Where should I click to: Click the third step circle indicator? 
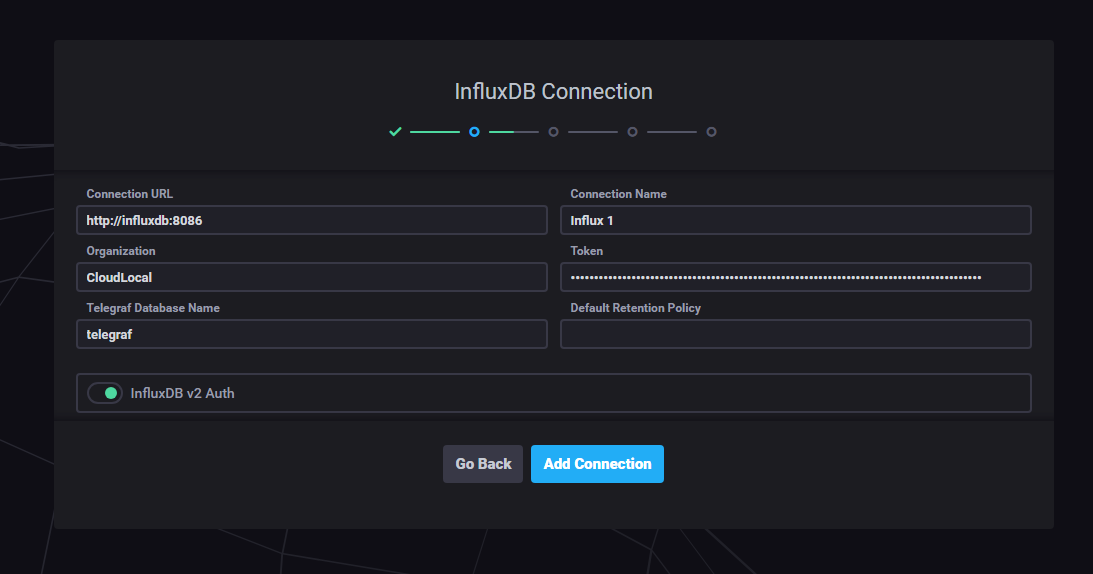[553, 132]
